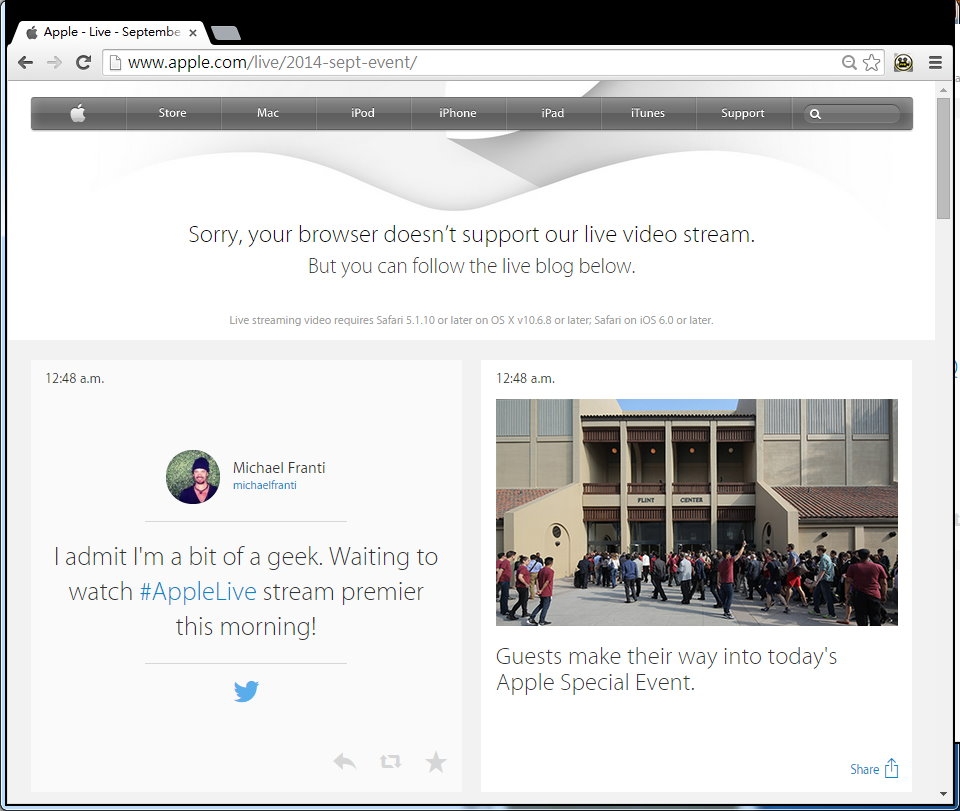
Task: Go back using the browser back arrow
Action: pos(25,62)
